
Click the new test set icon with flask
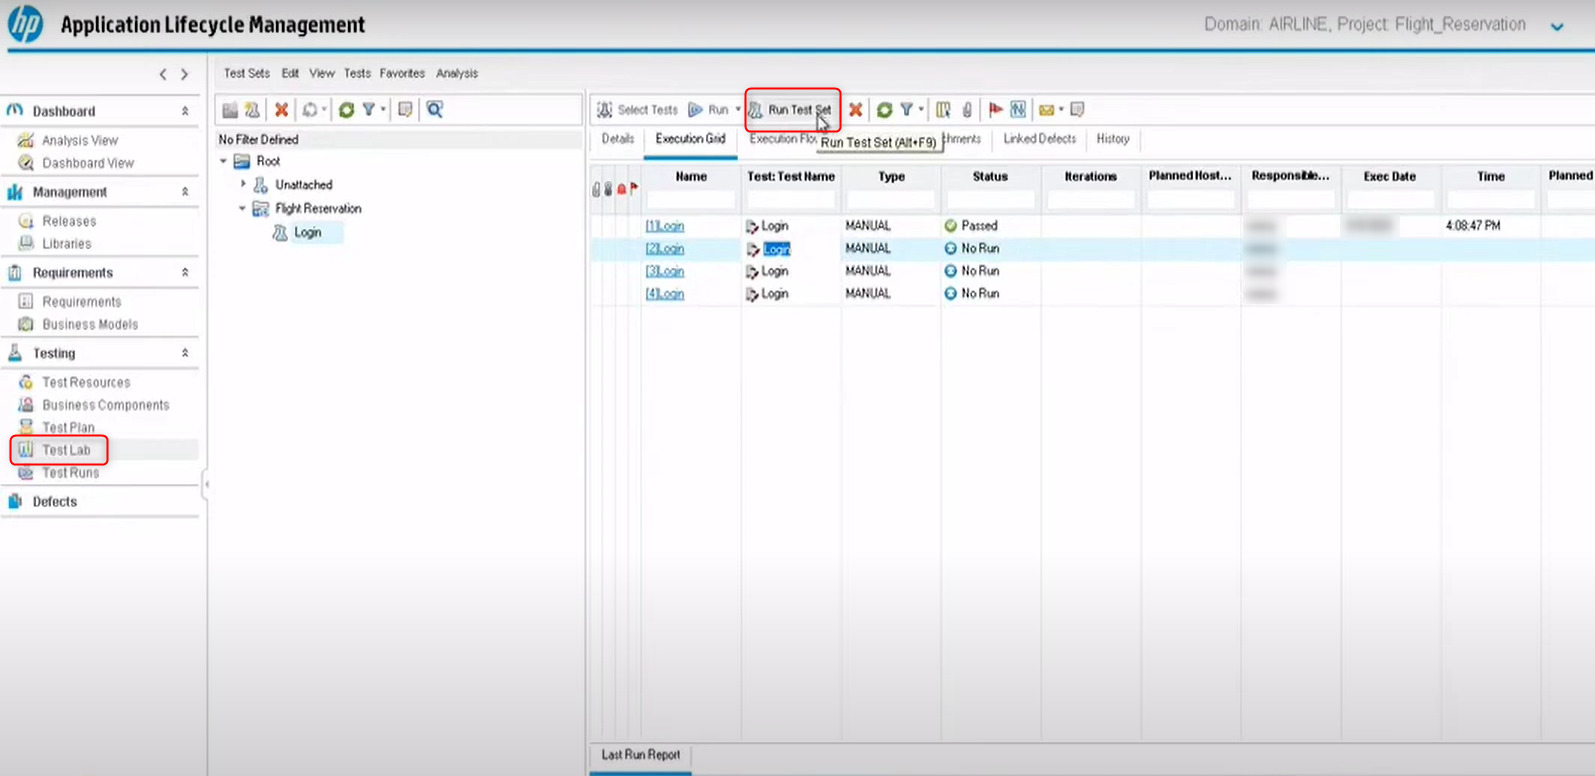[253, 110]
